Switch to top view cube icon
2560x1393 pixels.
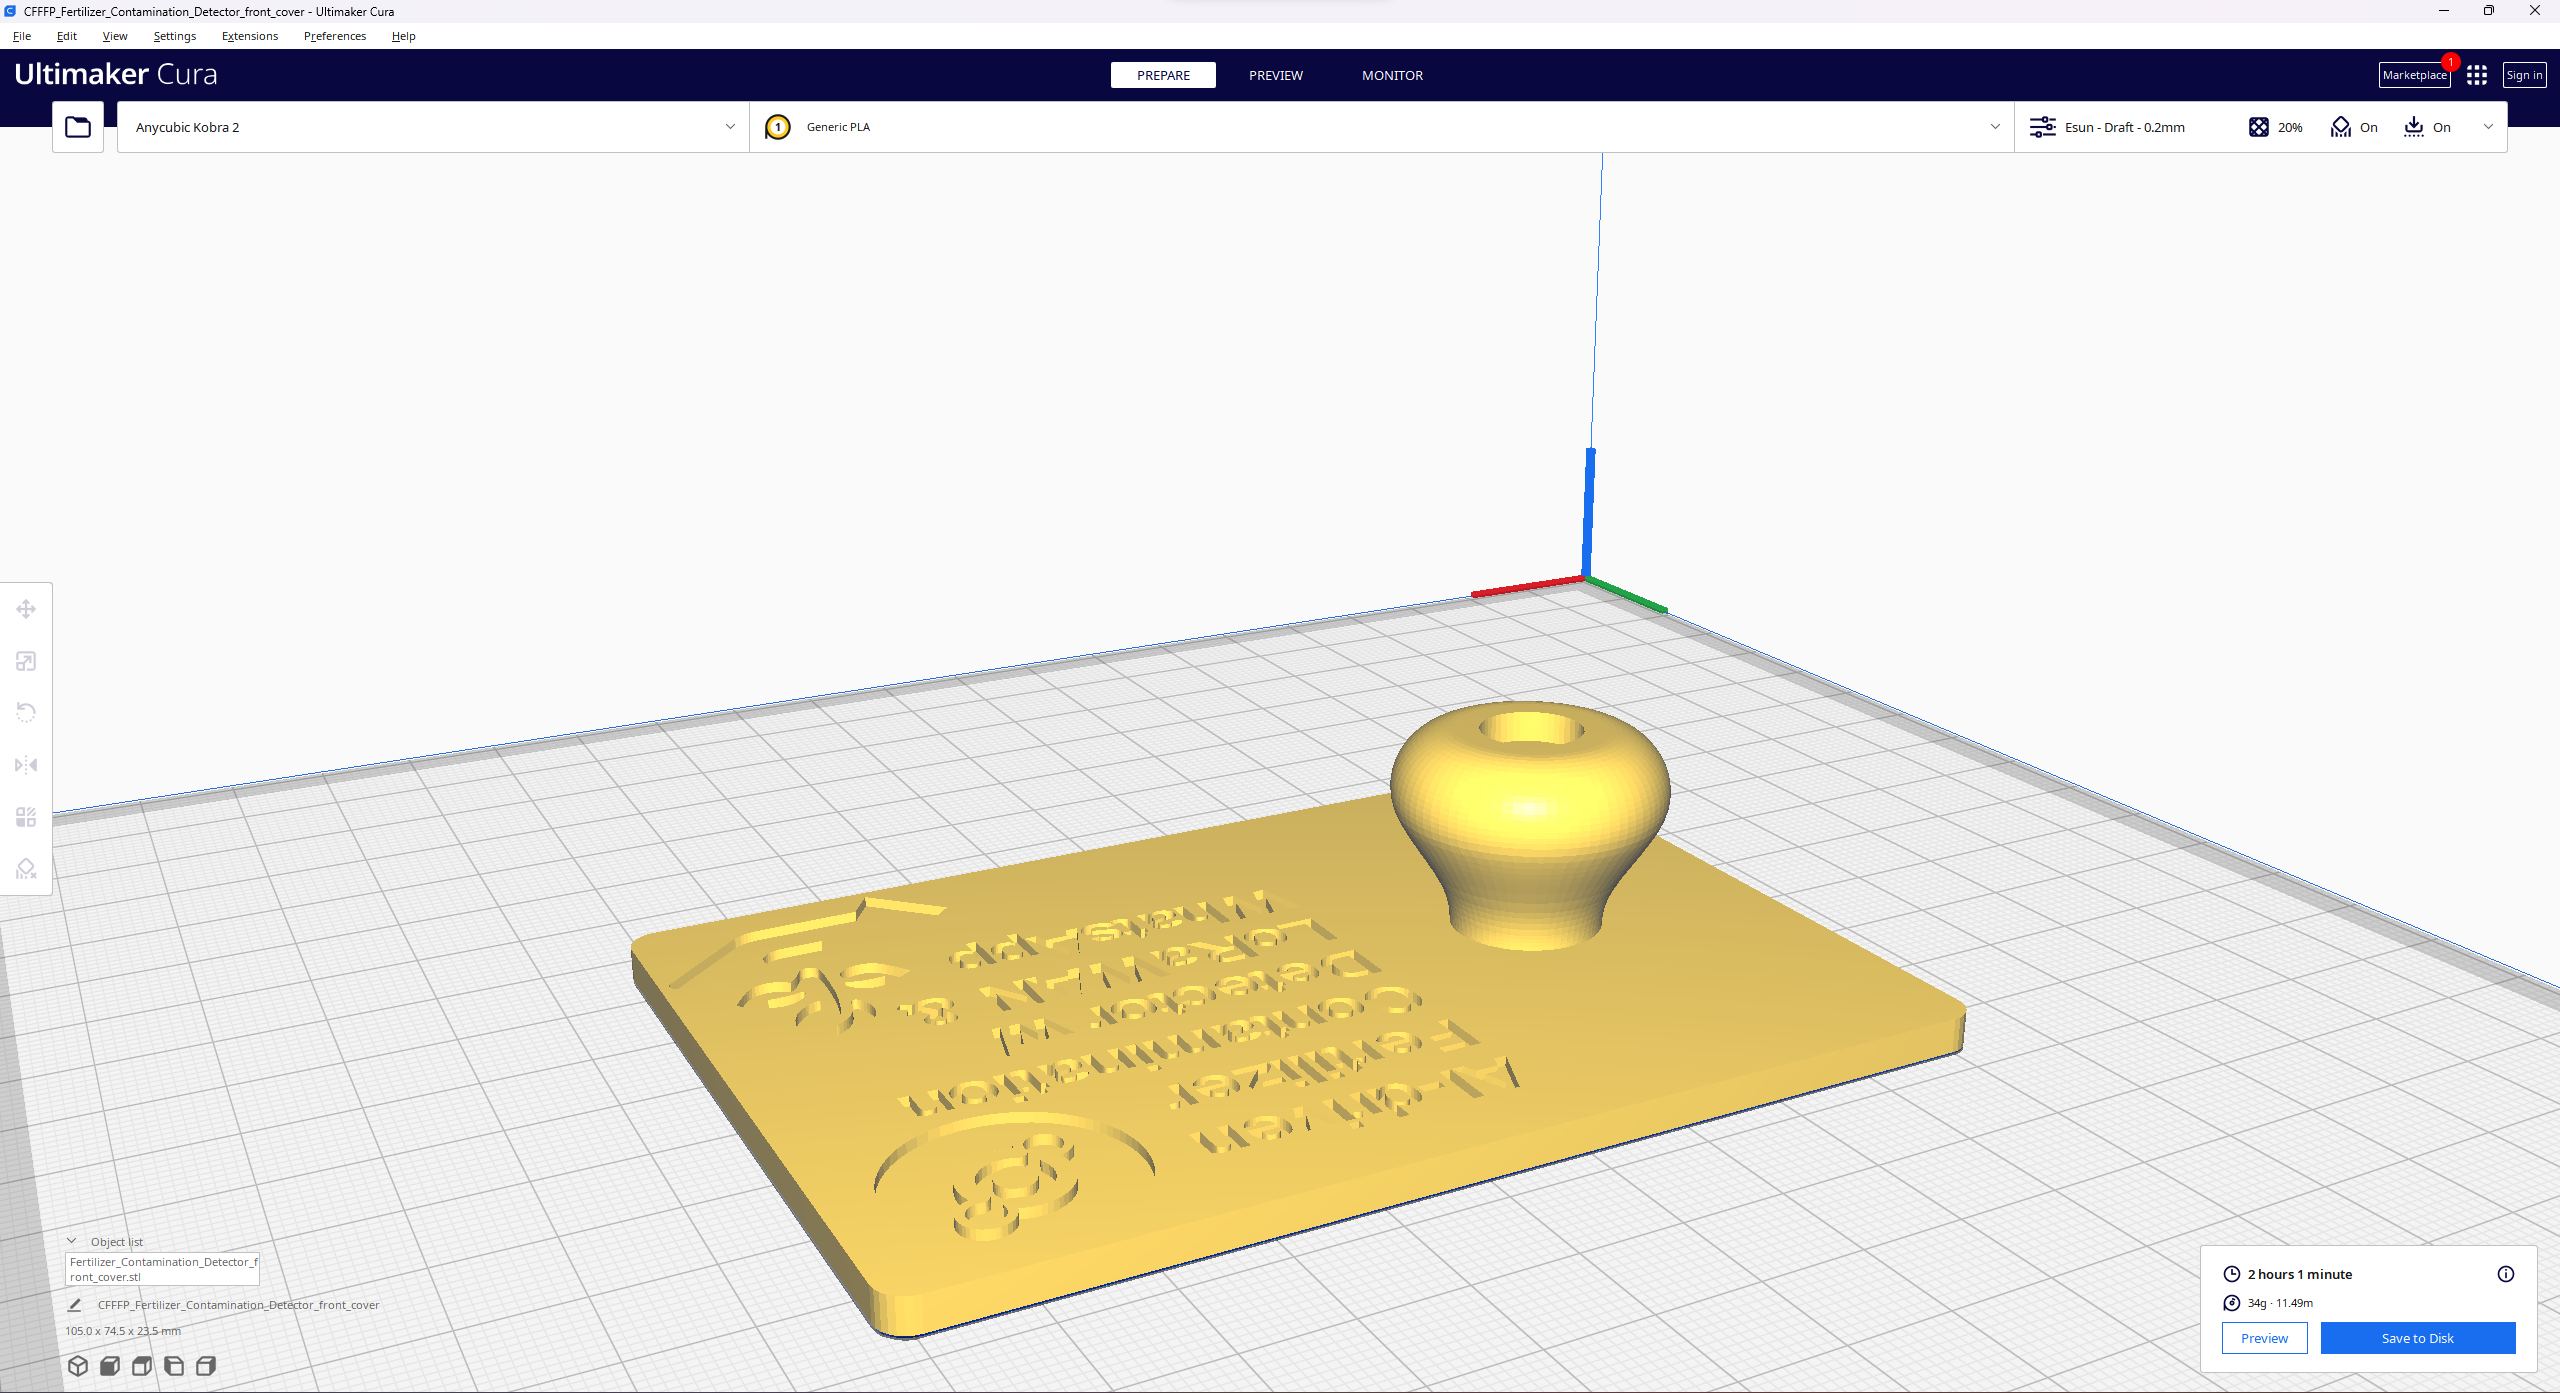point(142,1366)
